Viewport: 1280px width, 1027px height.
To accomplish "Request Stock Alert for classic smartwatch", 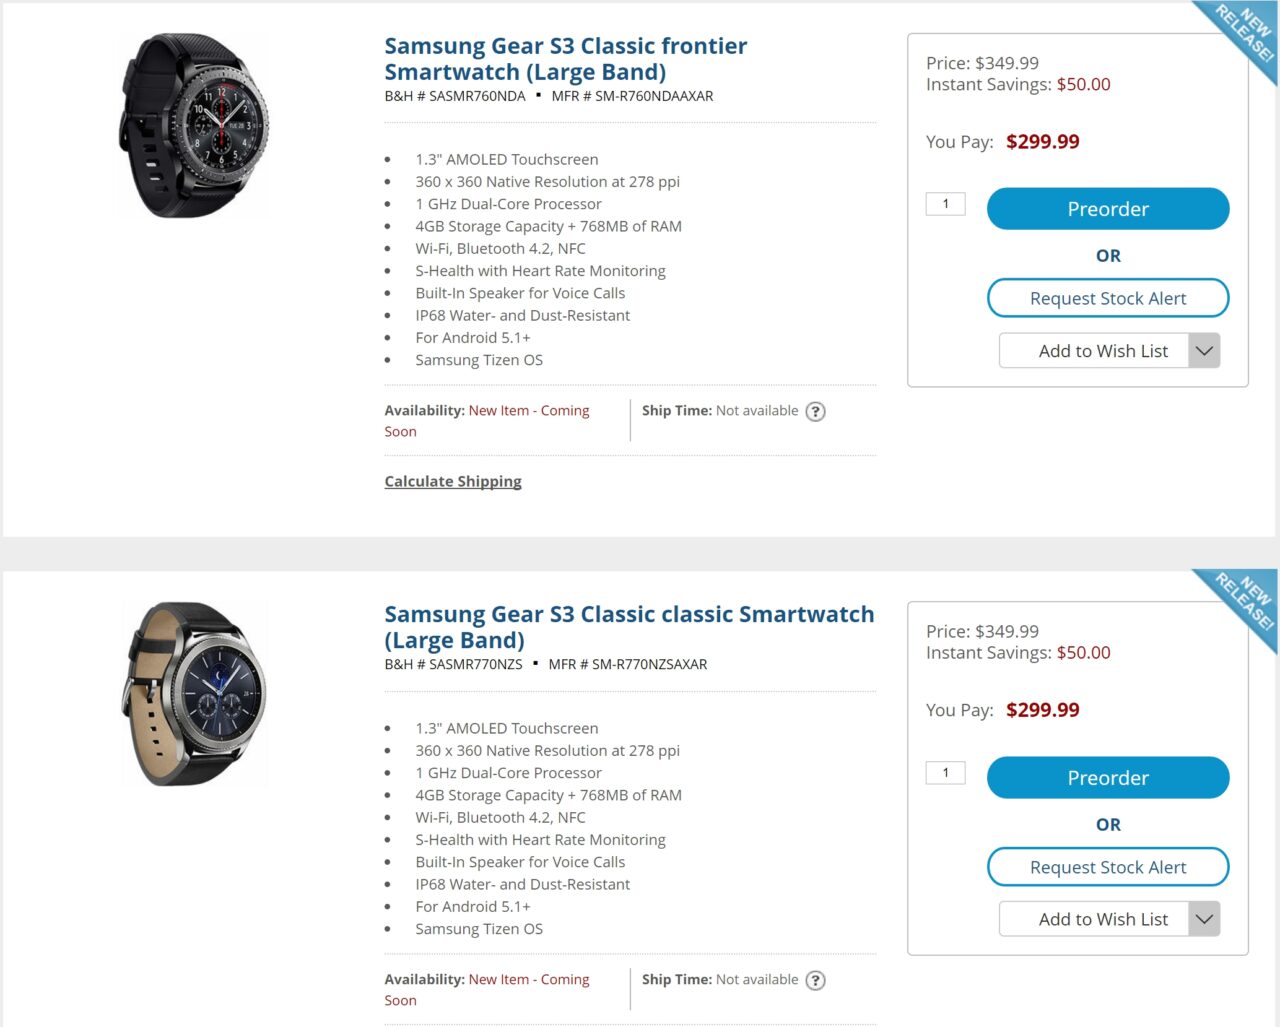I will point(1107,867).
